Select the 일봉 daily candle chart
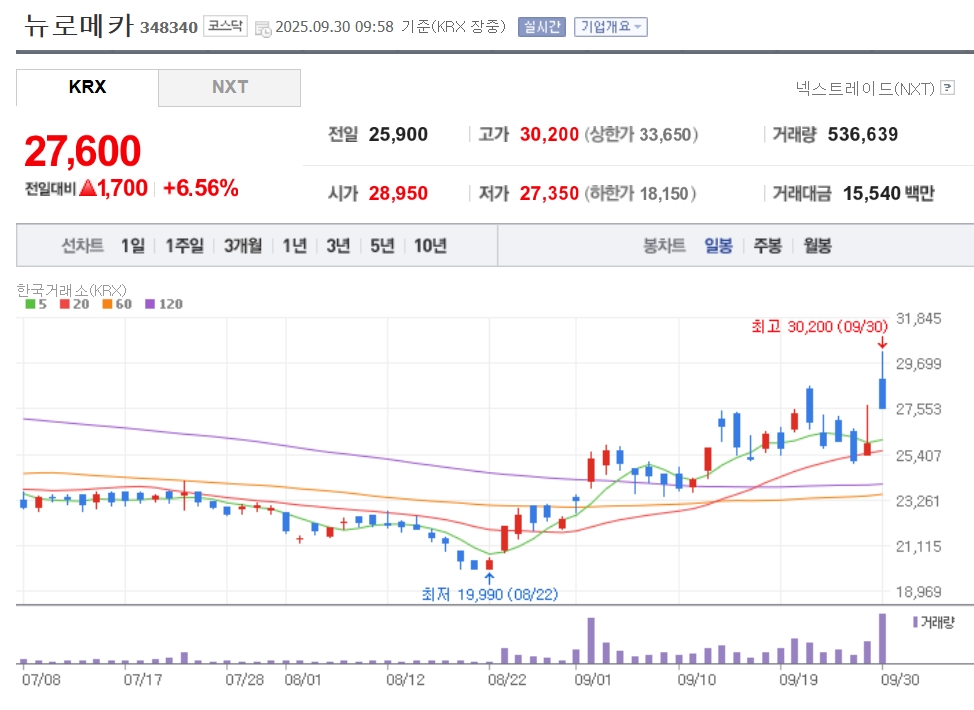974x710 pixels. tap(718, 245)
